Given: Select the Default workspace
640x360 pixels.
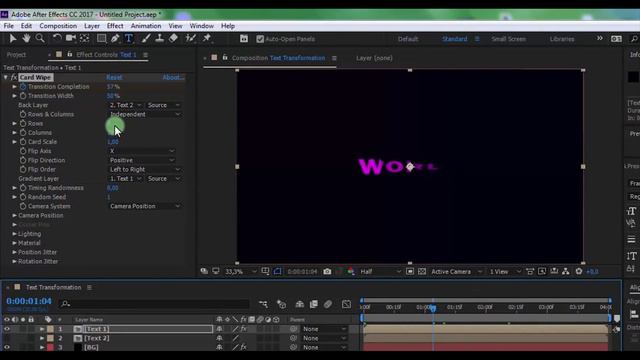Looking at the screenshot, I should pyautogui.click(x=408, y=39).
